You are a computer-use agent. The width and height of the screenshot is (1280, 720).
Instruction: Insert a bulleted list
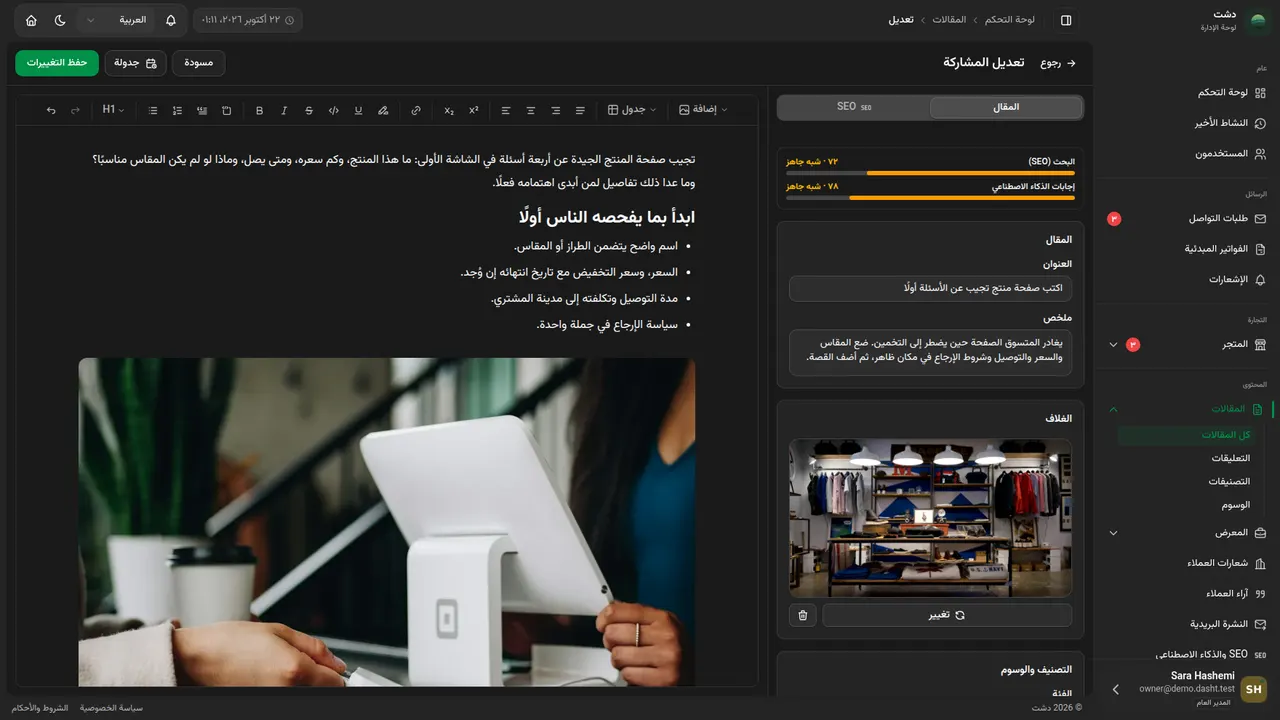click(153, 110)
